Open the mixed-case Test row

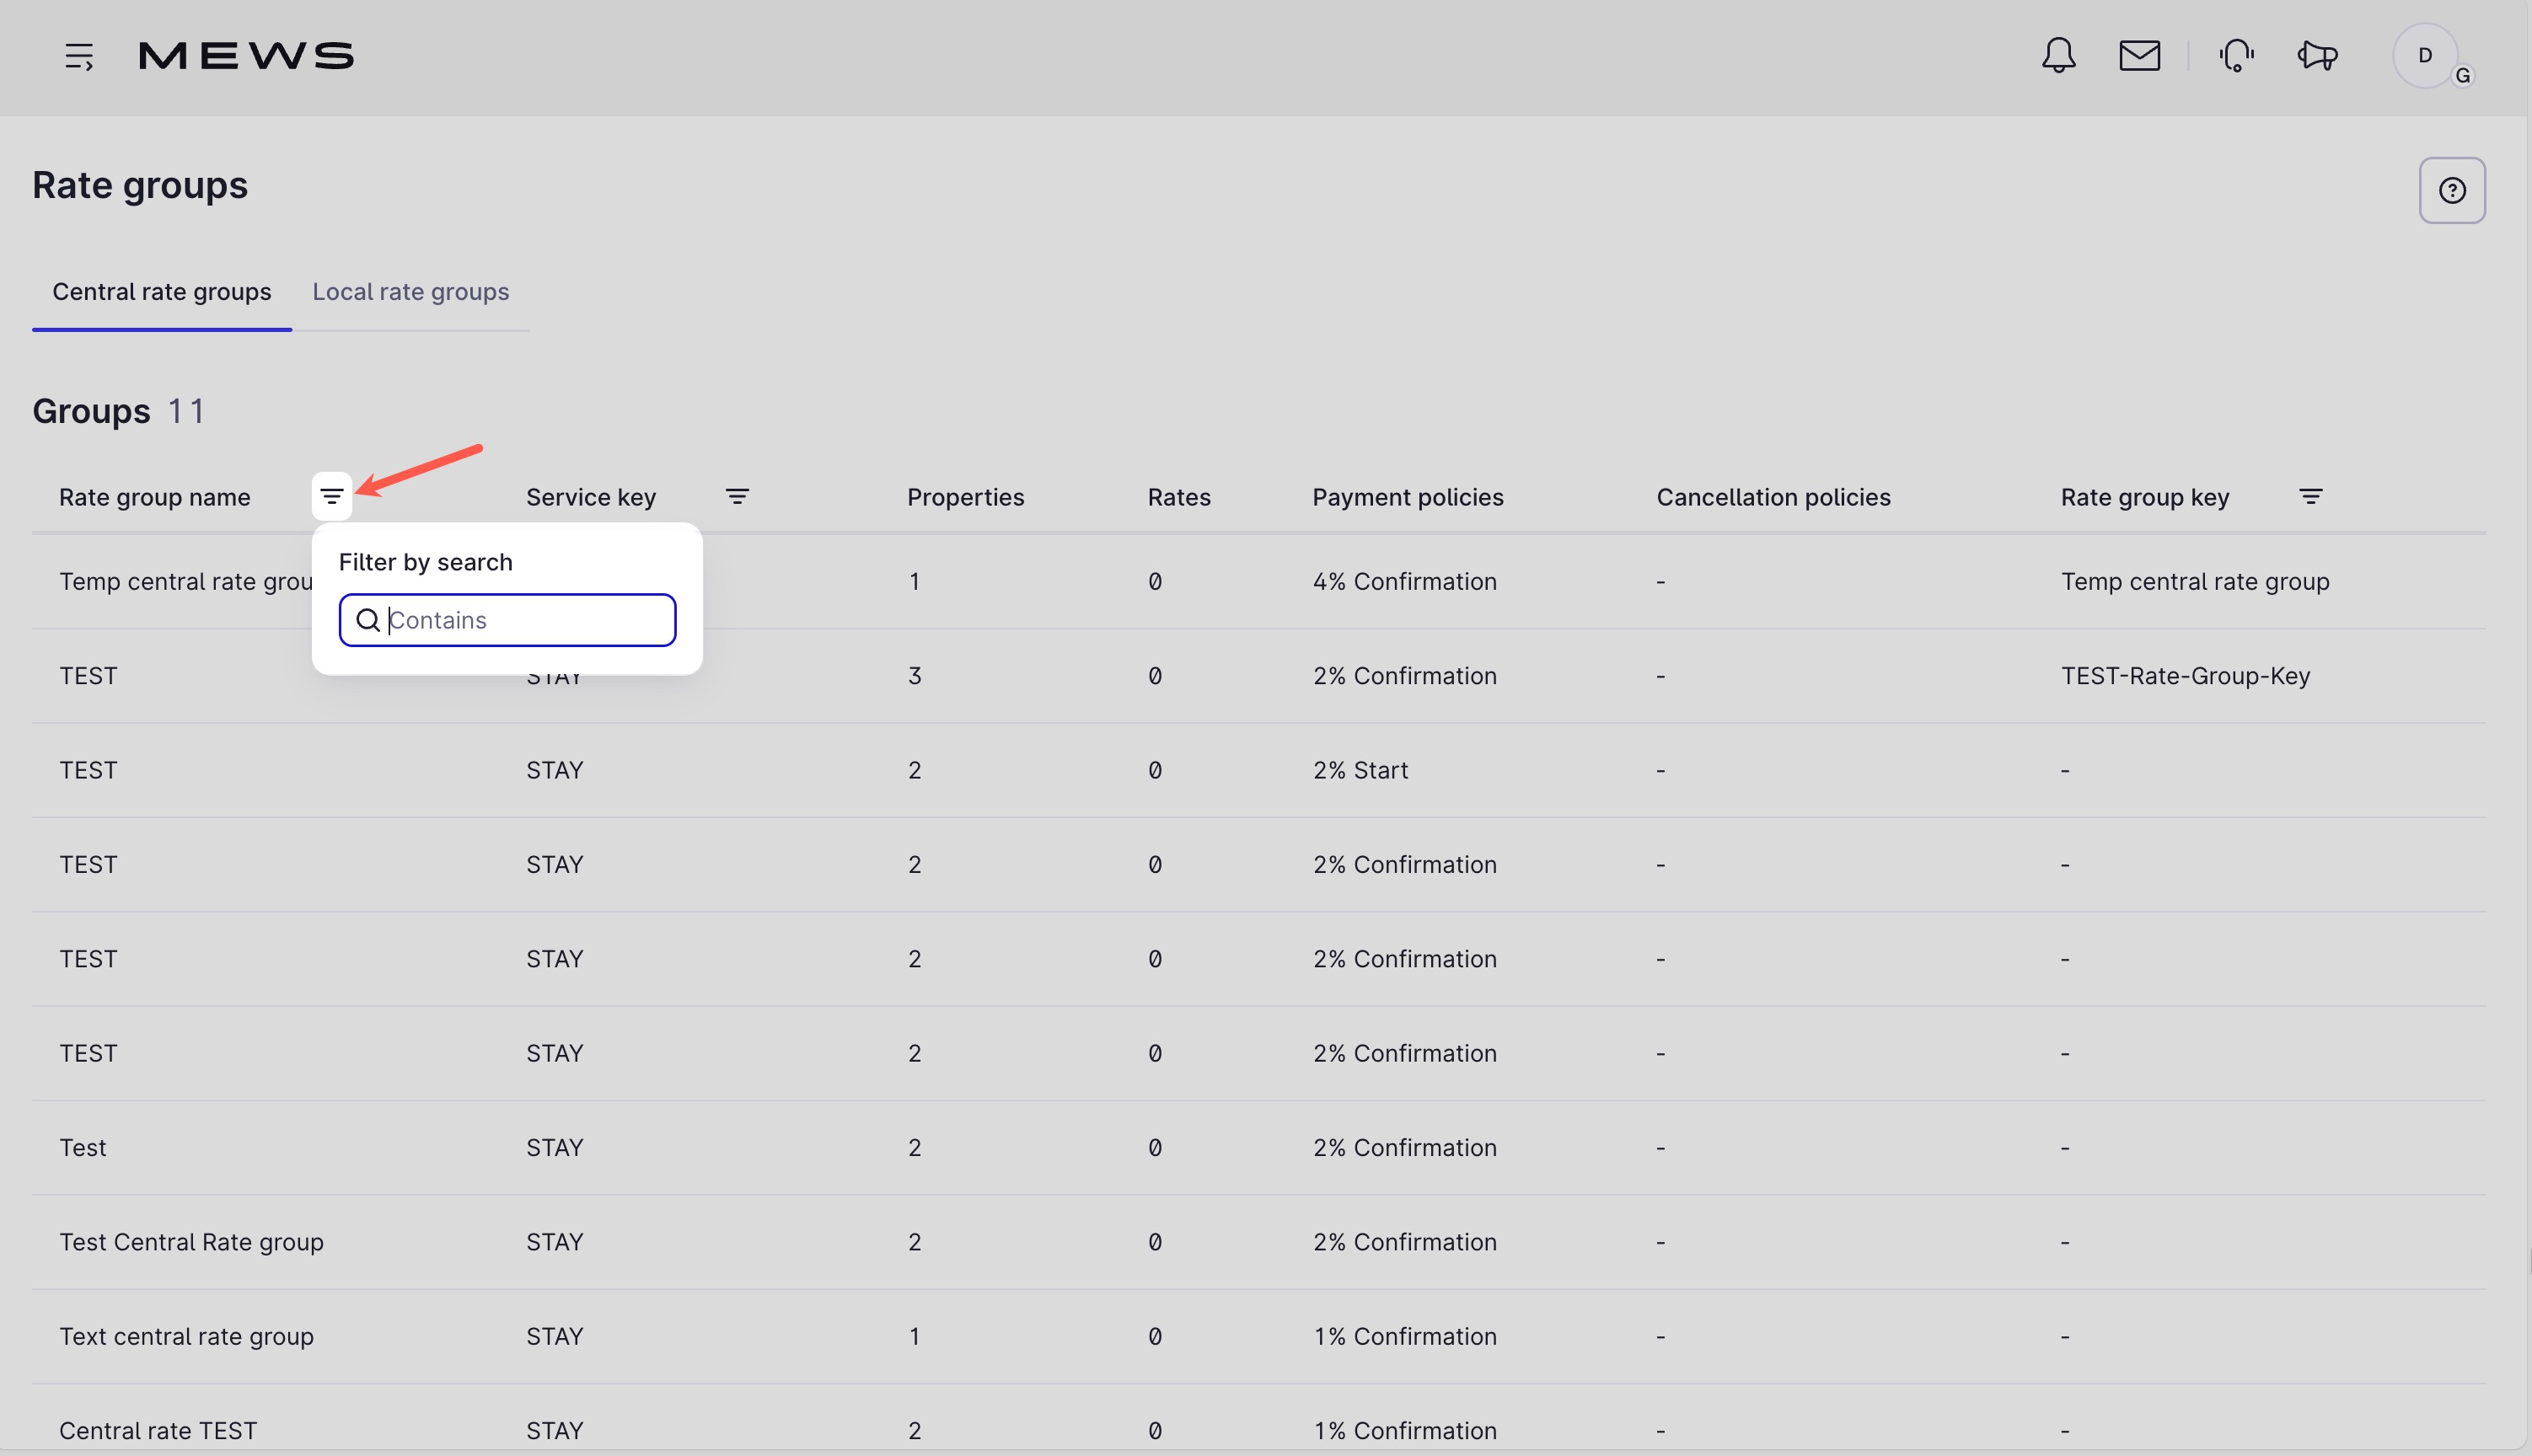(x=1259, y=1148)
